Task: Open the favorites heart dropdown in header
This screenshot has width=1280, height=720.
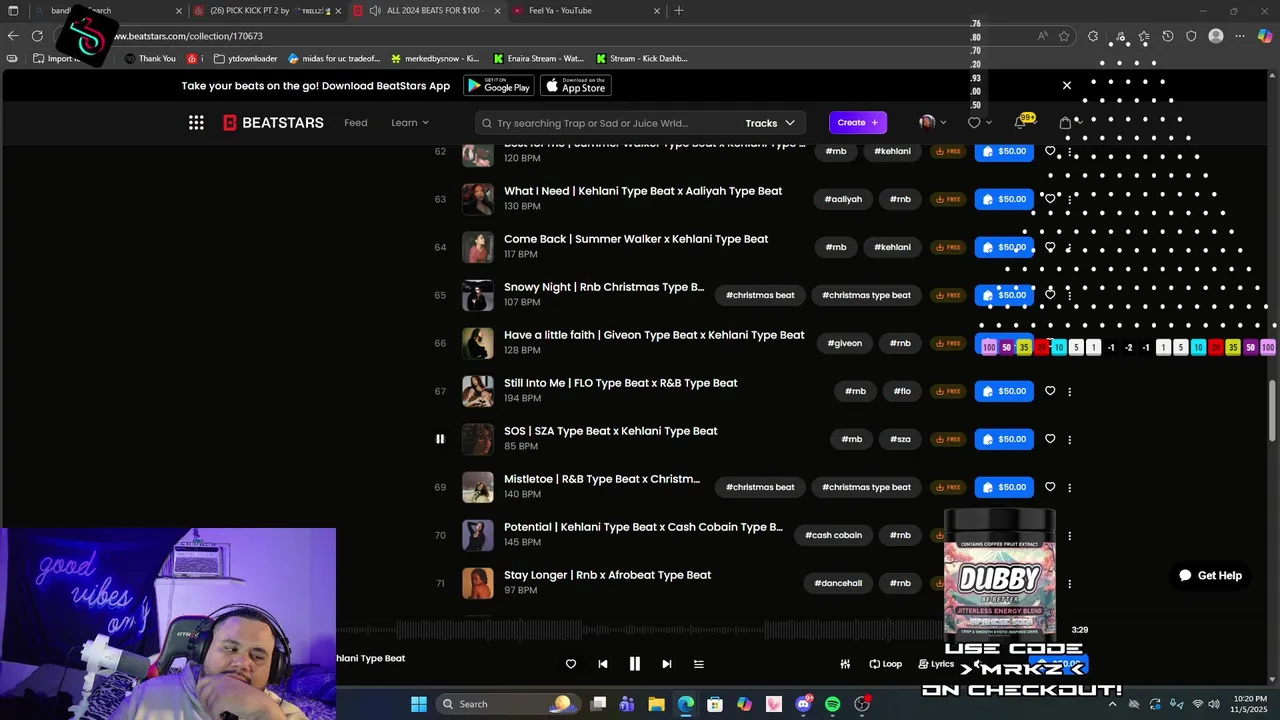Action: [979, 122]
